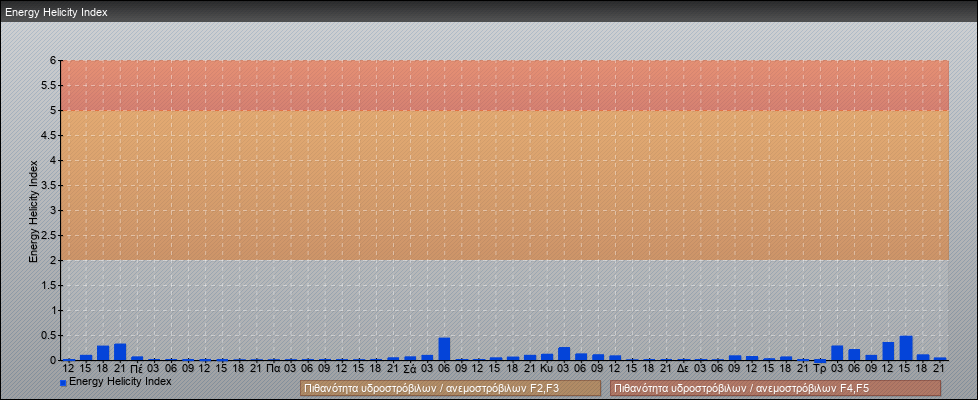Image resolution: width=978 pixels, height=400 pixels.
Task: Click the Energy Helicity Index panel title
Action: 57,12
